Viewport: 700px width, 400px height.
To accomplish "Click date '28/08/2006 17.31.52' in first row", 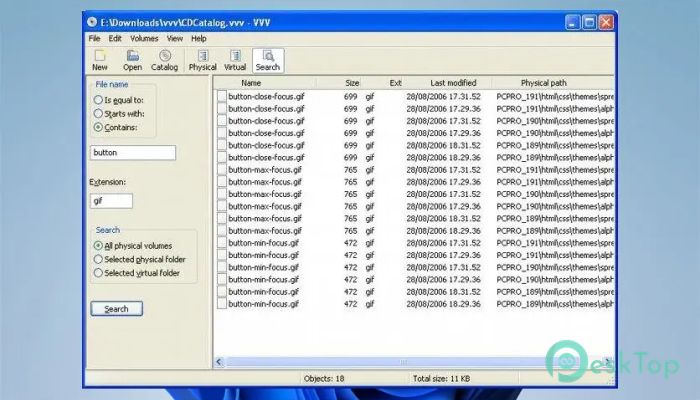I will click(x=443, y=96).
